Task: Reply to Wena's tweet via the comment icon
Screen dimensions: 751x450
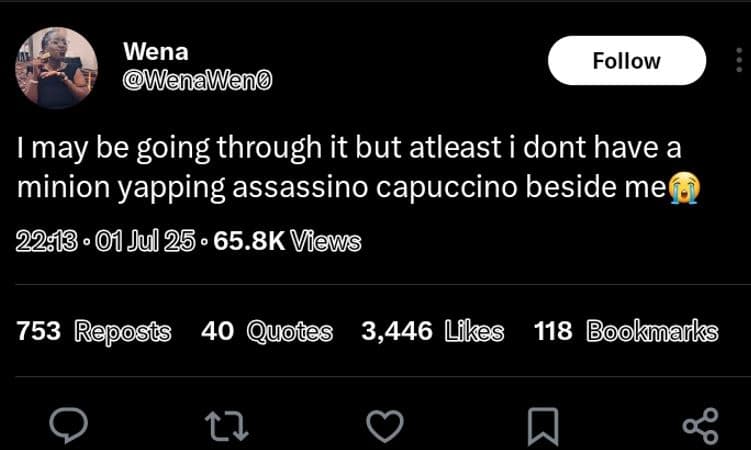Action: pos(72,427)
